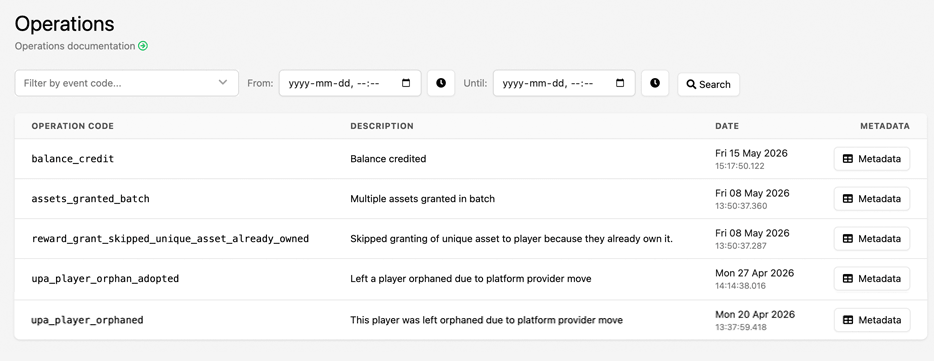
Task: Open Metadata for upa_player_orphaned row
Action: 871,320
